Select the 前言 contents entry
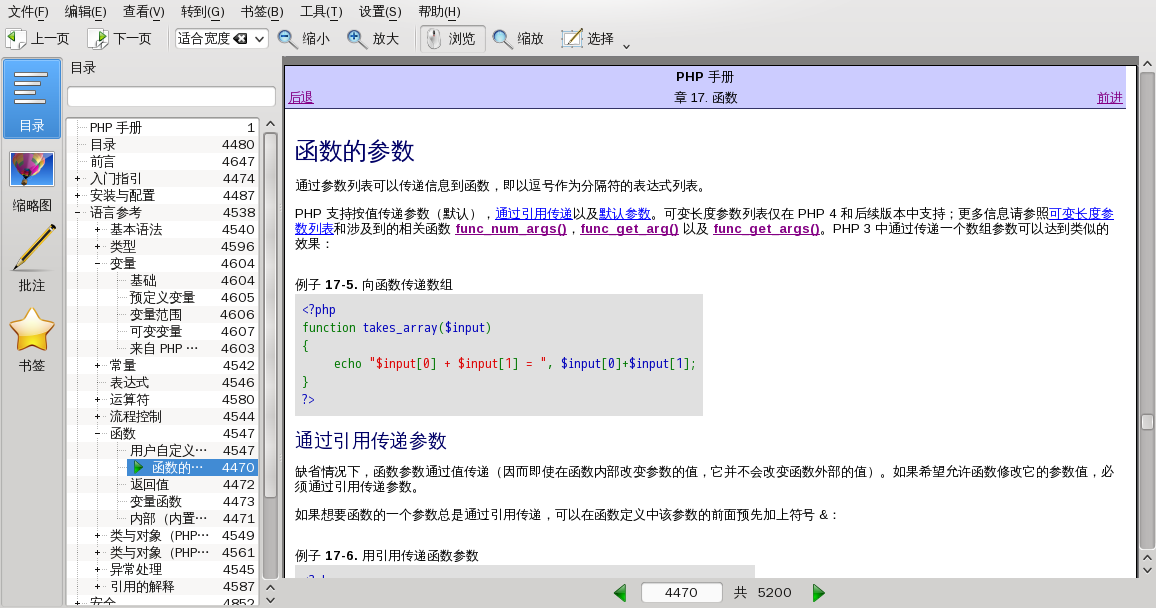1156x608 pixels. point(102,161)
